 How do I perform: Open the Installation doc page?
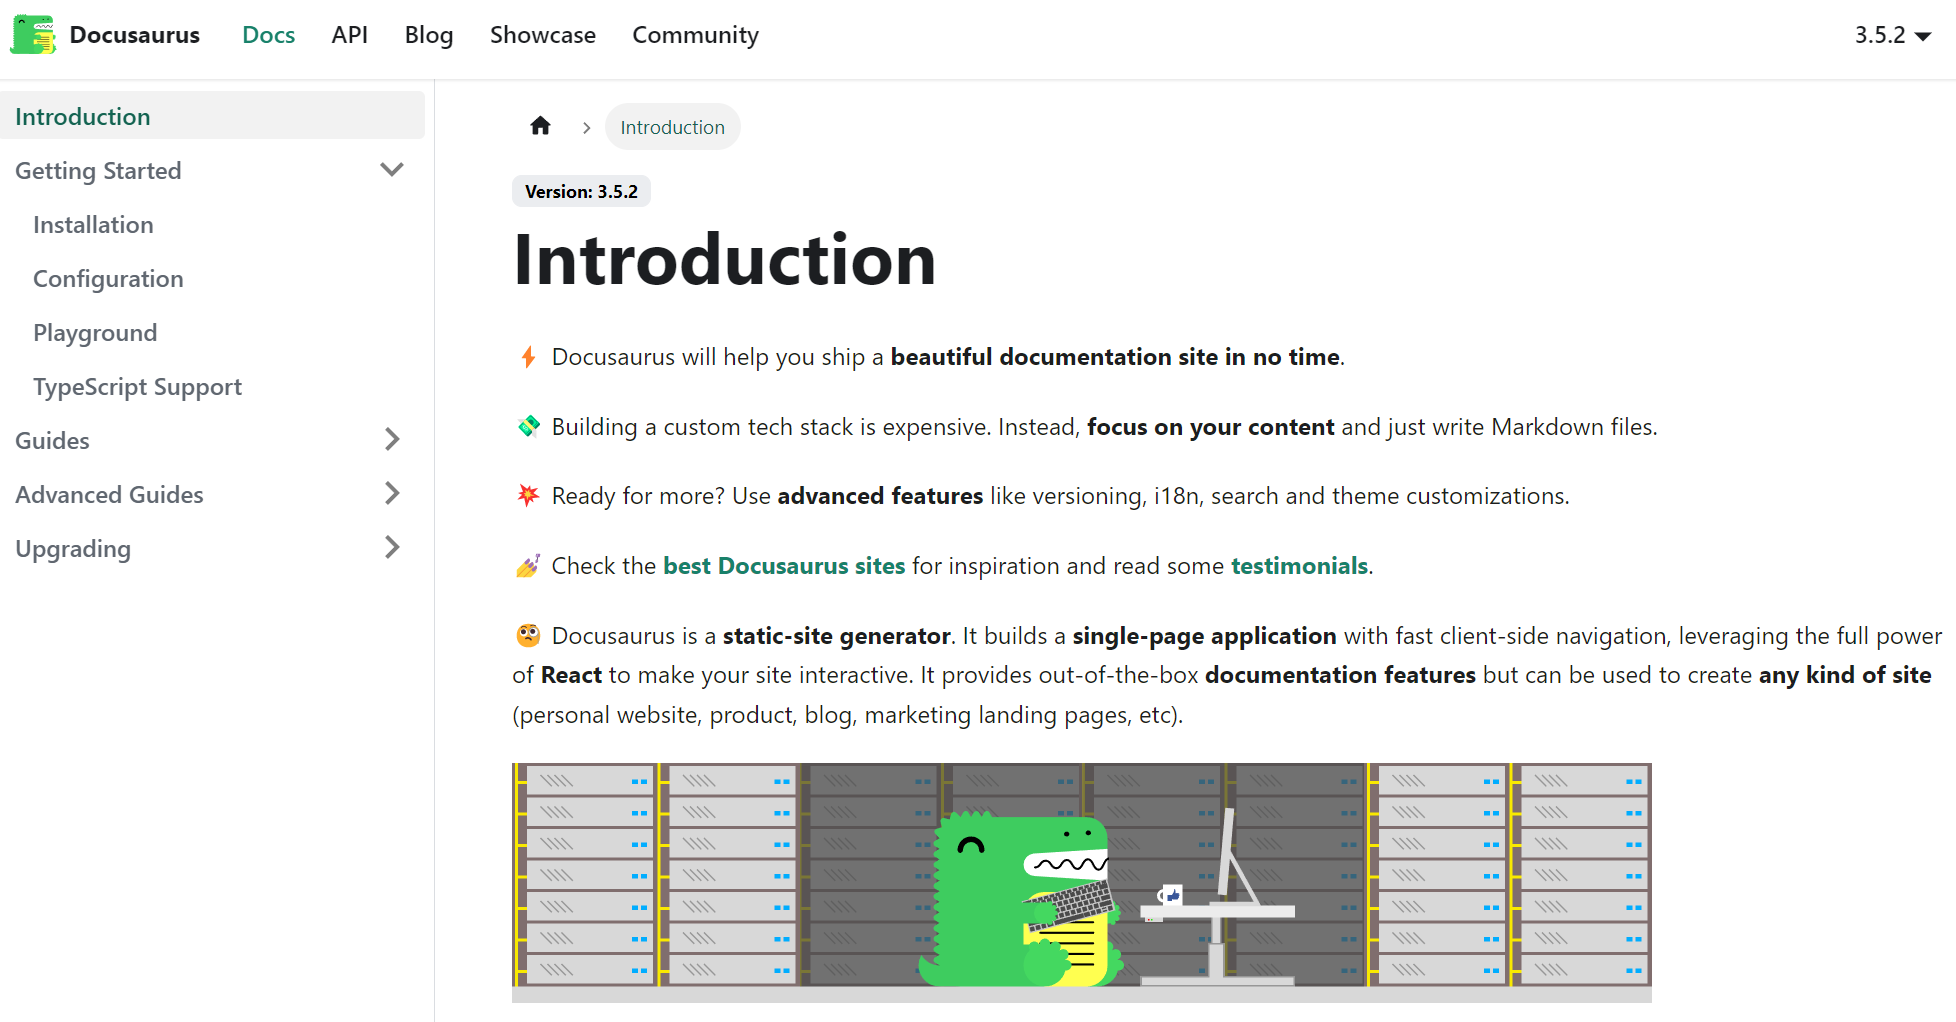pyautogui.click(x=93, y=225)
